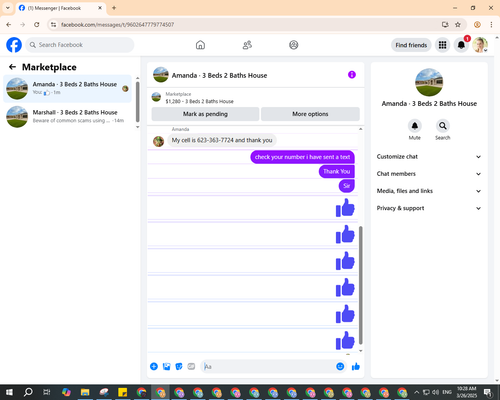Open the notifications bell with red badge
This screenshot has width=500, height=400.
click(x=461, y=45)
